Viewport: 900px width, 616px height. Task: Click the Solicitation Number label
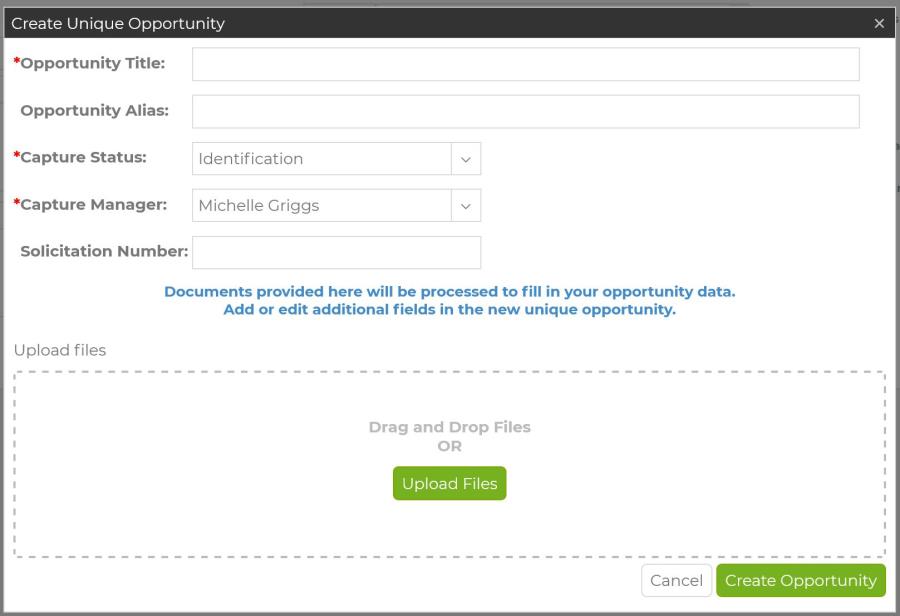[104, 251]
